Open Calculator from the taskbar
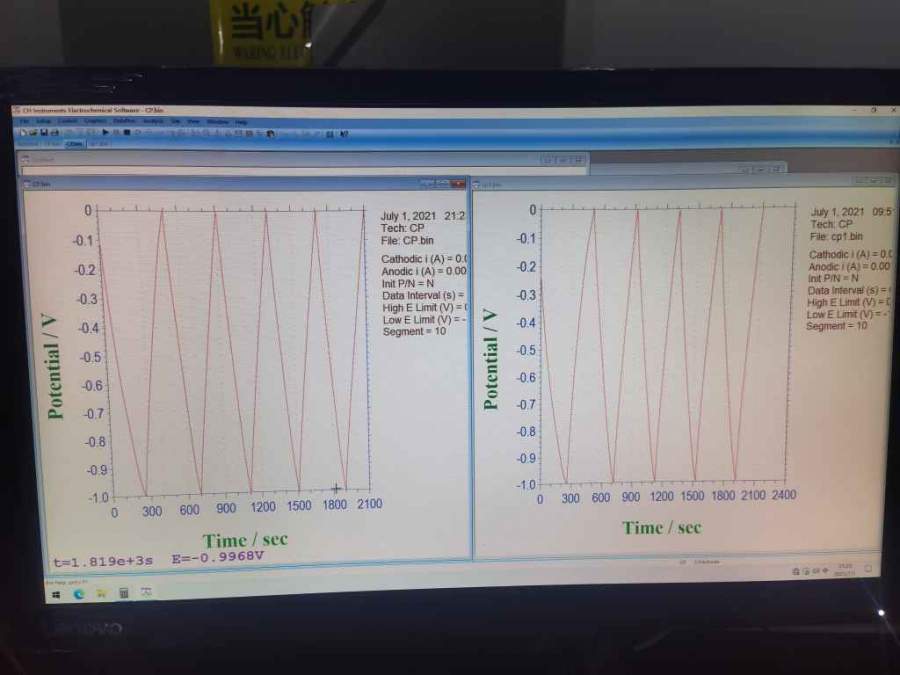The height and width of the screenshot is (675, 900). coord(124,593)
